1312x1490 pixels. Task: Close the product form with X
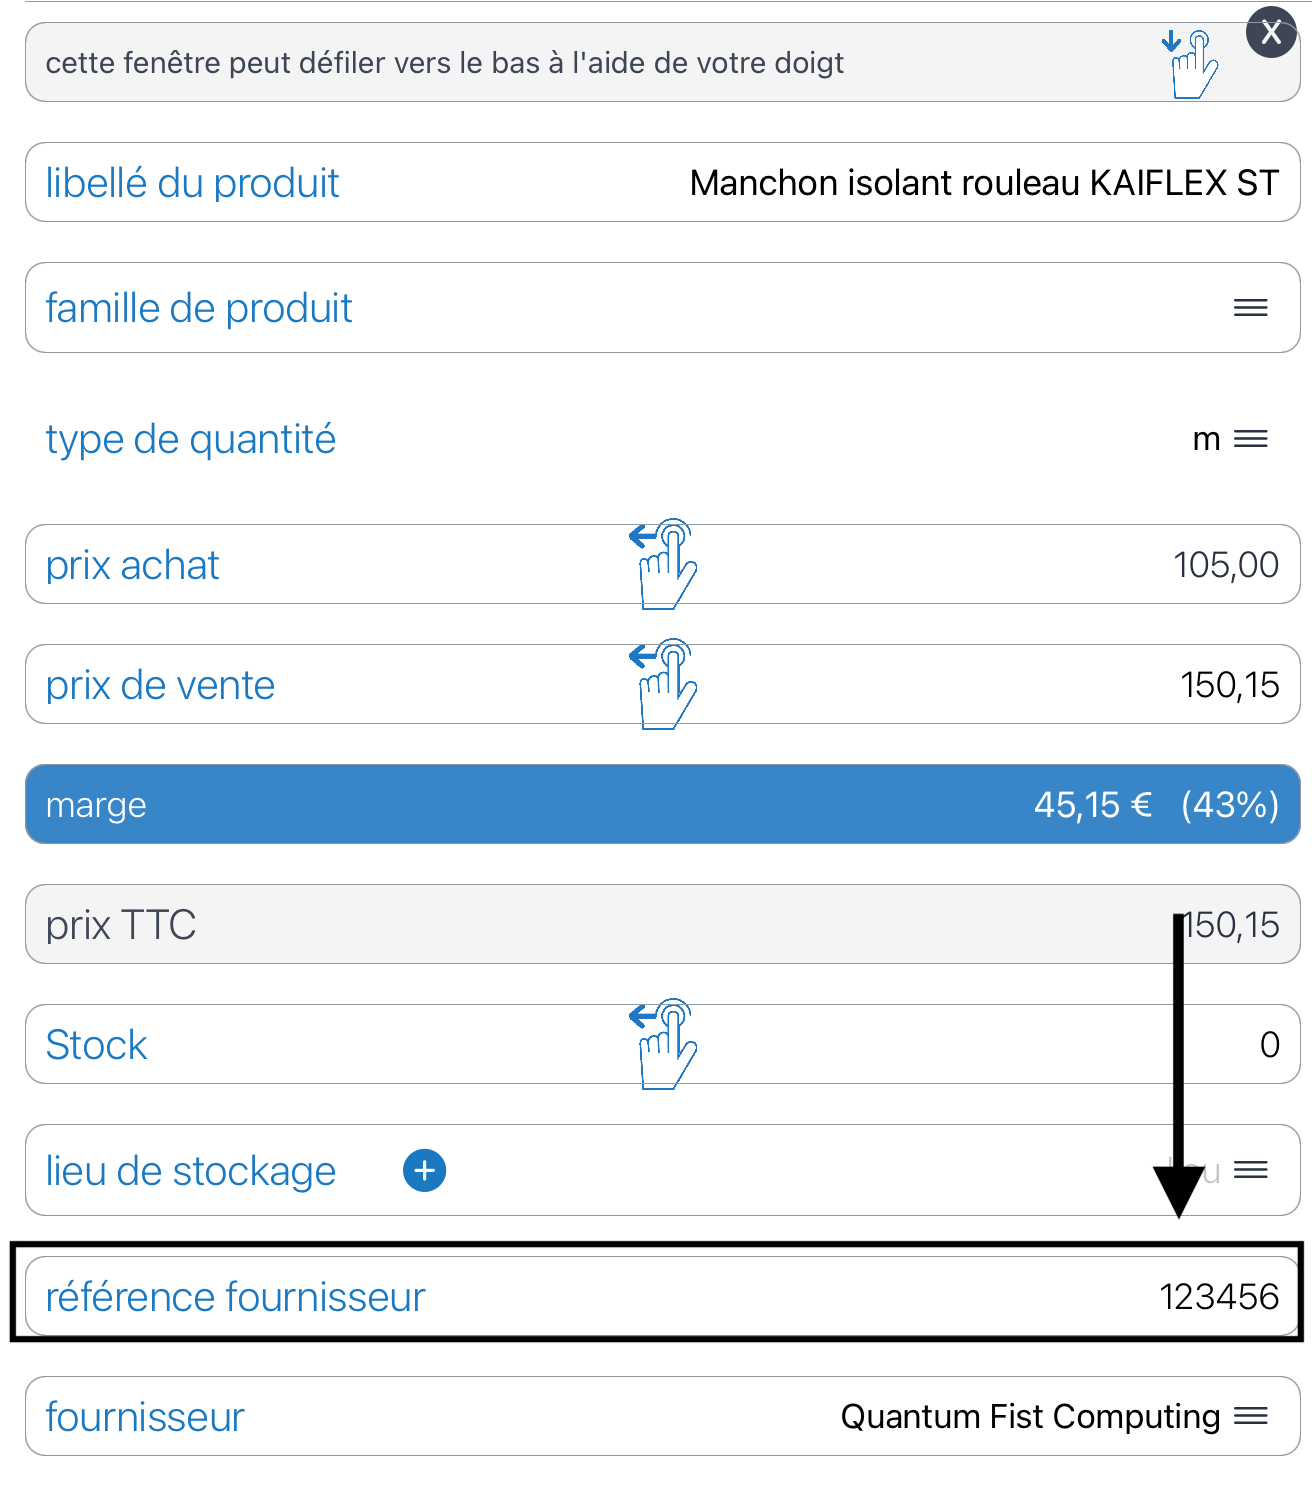pyautogui.click(x=1271, y=32)
